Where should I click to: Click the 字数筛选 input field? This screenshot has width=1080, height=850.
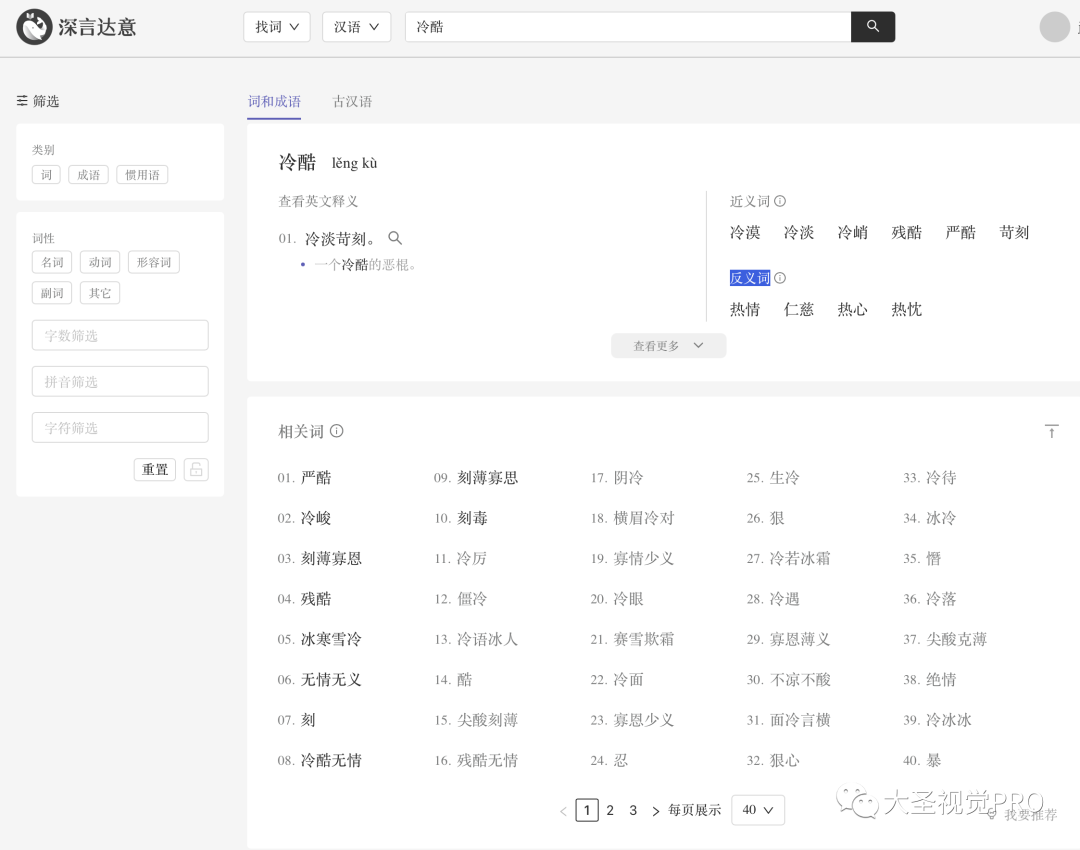pyautogui.click(x=120, y=335)
